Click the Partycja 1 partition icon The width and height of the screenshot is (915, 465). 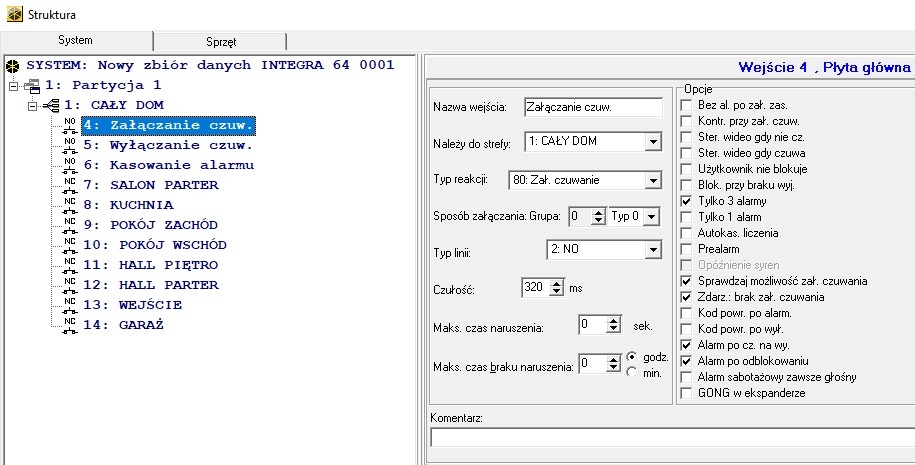[32, 86]
